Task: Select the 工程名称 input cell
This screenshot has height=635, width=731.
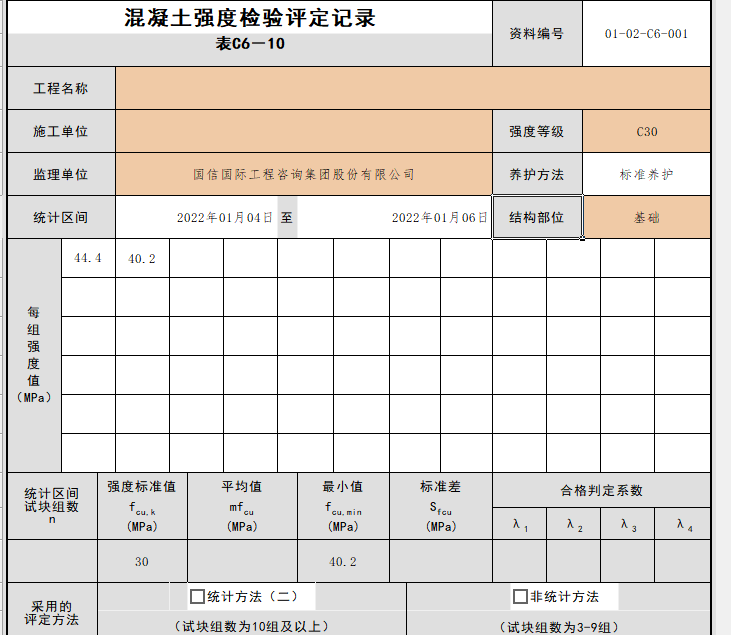Action: click(x=413, y=88)
